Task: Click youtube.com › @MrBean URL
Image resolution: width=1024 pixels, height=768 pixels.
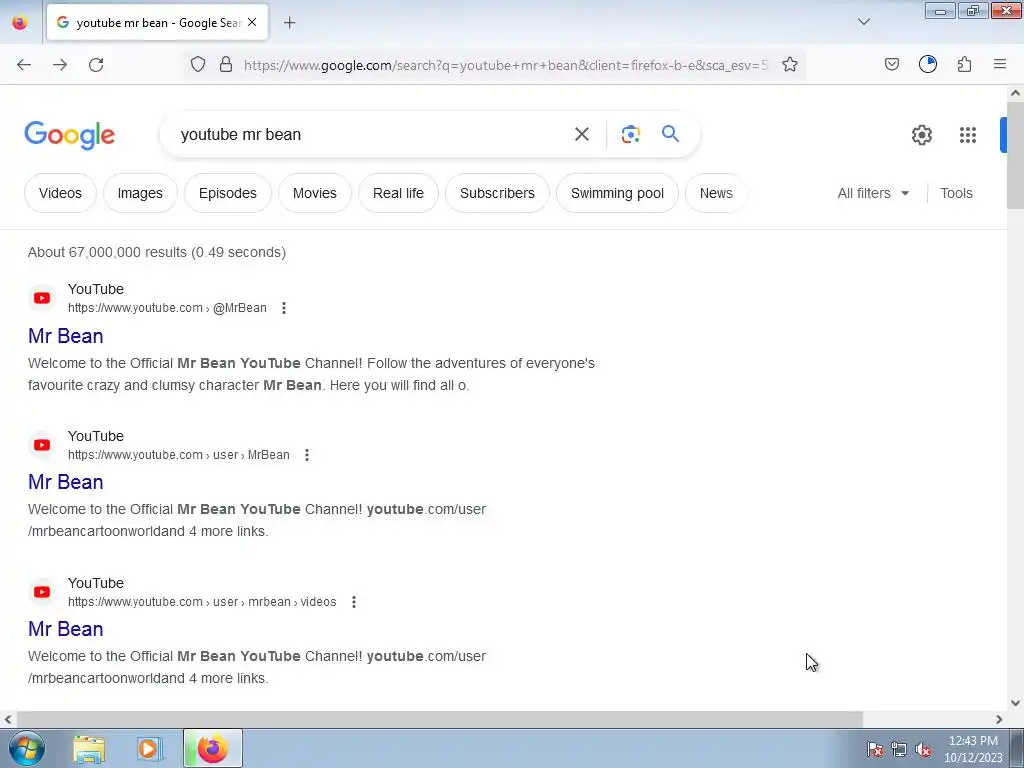Action: [x=167, y=308]
